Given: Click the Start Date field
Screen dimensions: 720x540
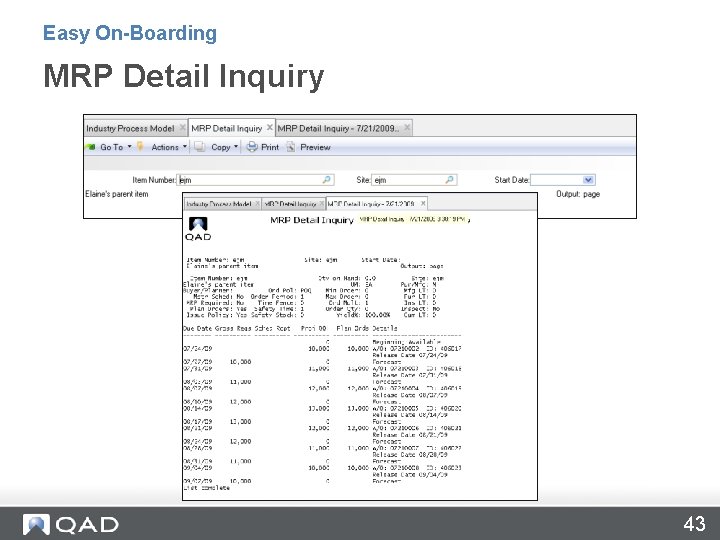Looking at the screenshot, I should [x=562, y=180].
